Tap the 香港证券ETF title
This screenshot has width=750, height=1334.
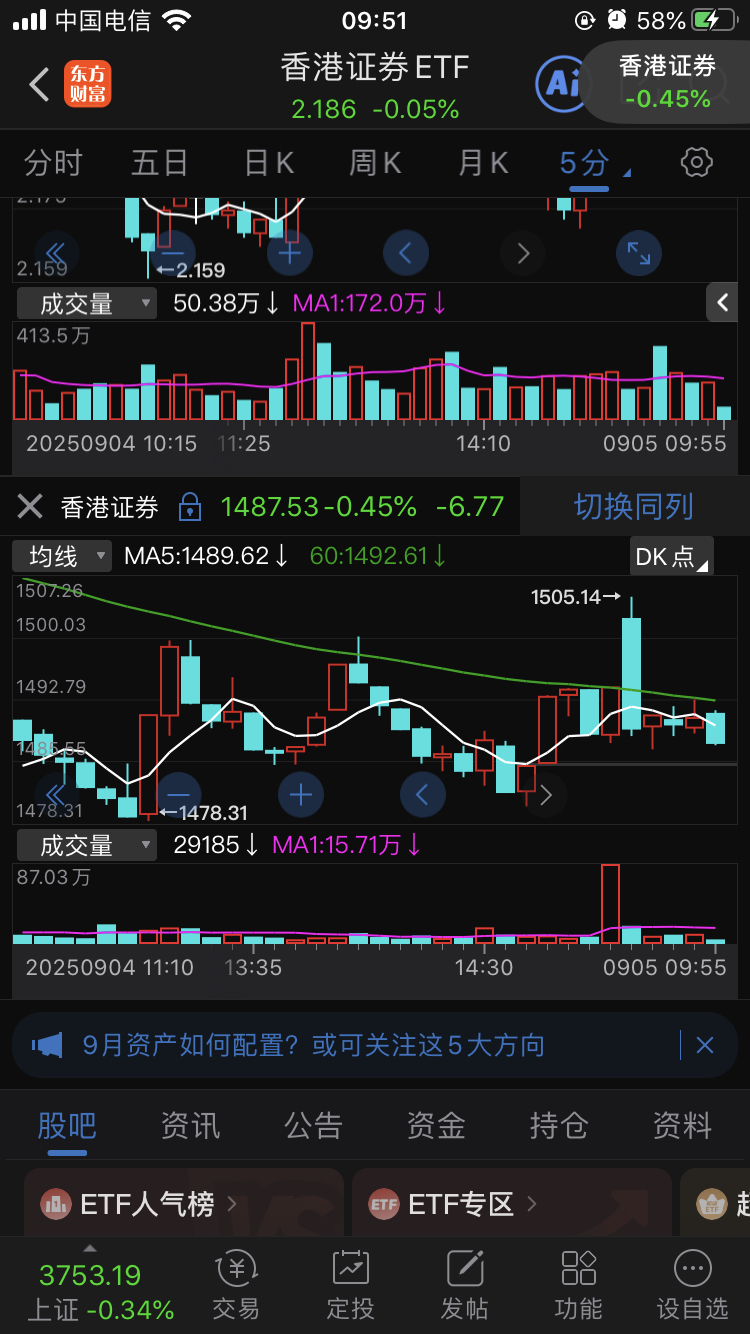[x=375, y=67]
